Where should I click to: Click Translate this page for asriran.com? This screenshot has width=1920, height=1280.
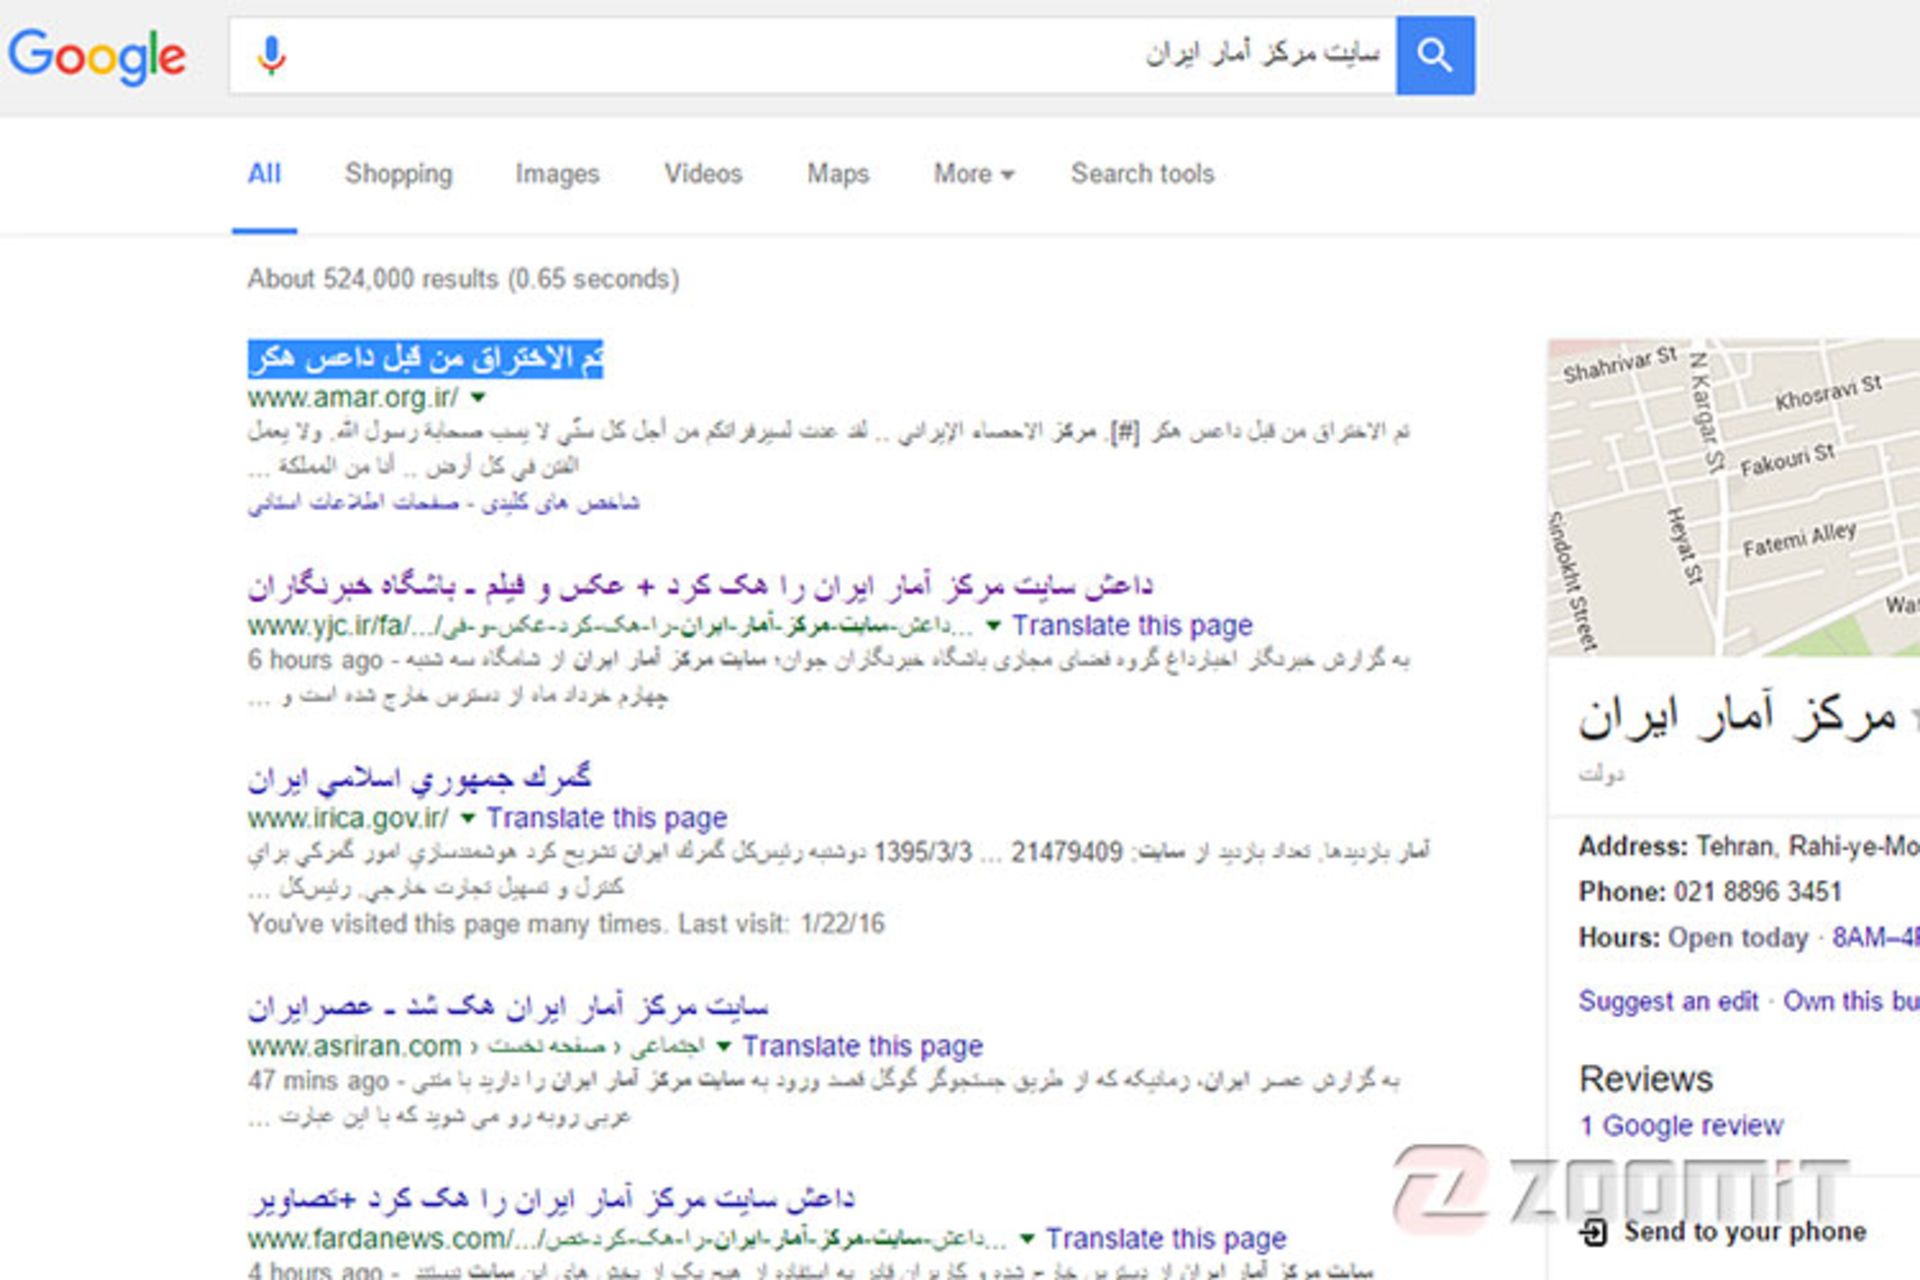coord(862,1046)
